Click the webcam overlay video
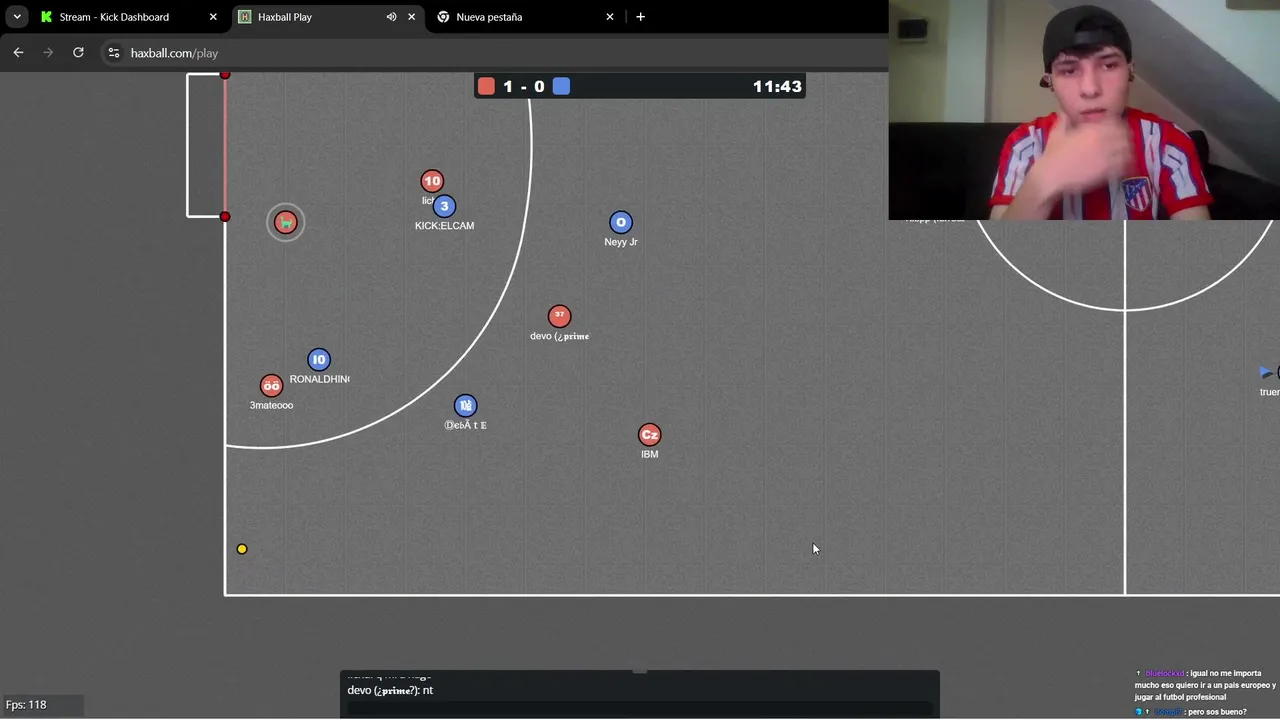 coord(1084,110)
